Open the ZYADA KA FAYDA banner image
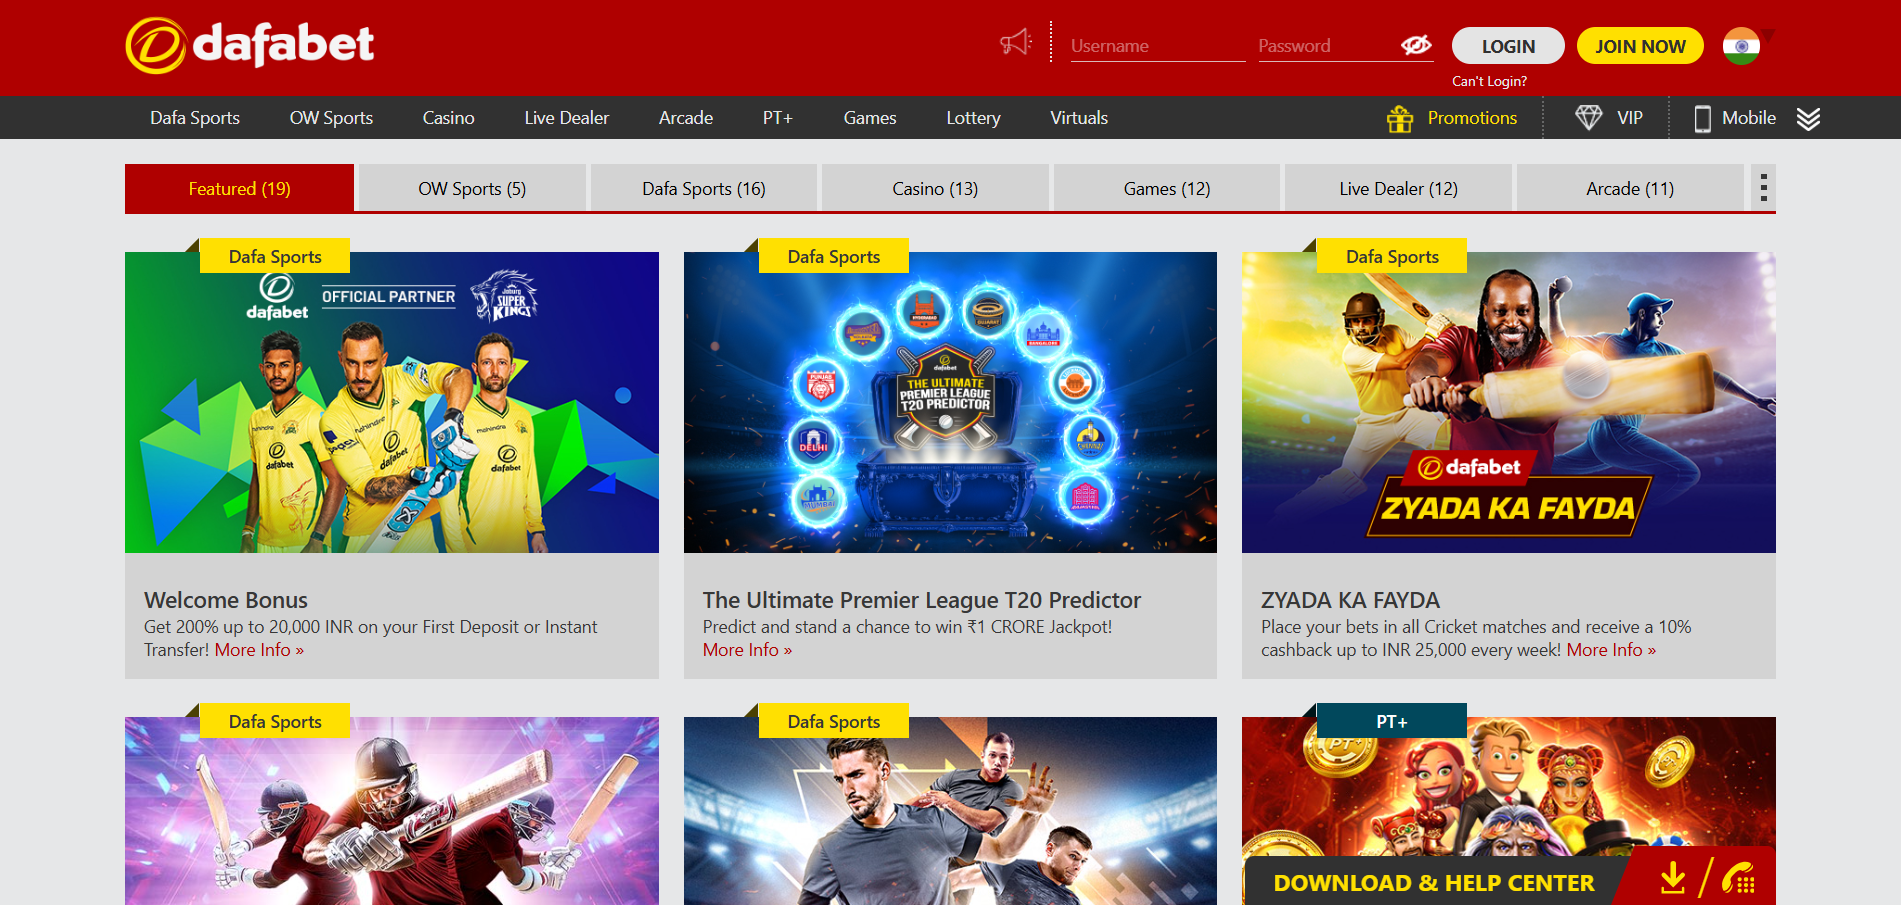Screen dimensions: 1901x905 tap(1509, 402)
